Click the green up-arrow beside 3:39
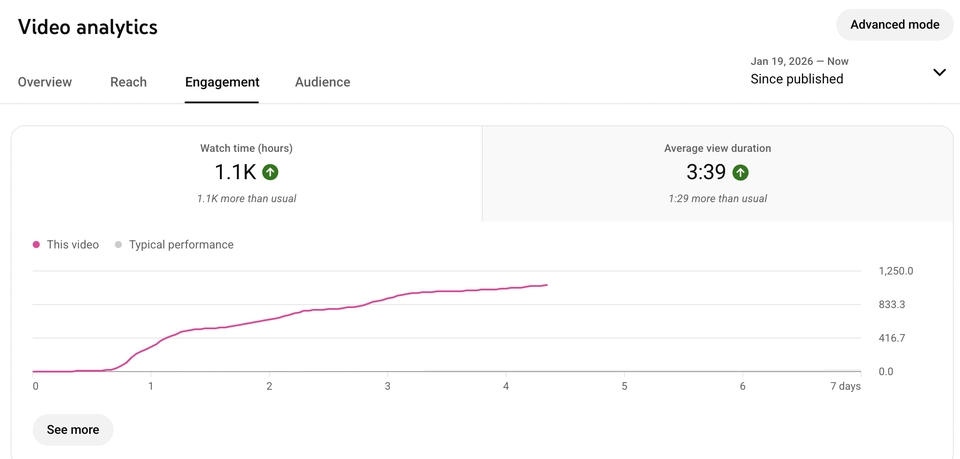Screen dimensions: 960x459 click(740, 172)
